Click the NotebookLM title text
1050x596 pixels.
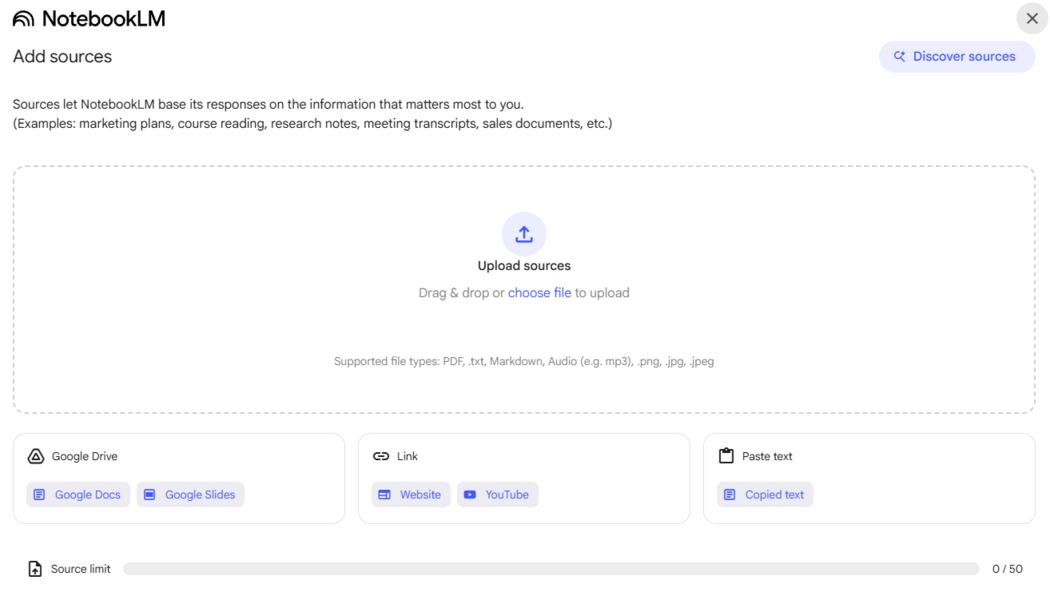pos(104,19)
